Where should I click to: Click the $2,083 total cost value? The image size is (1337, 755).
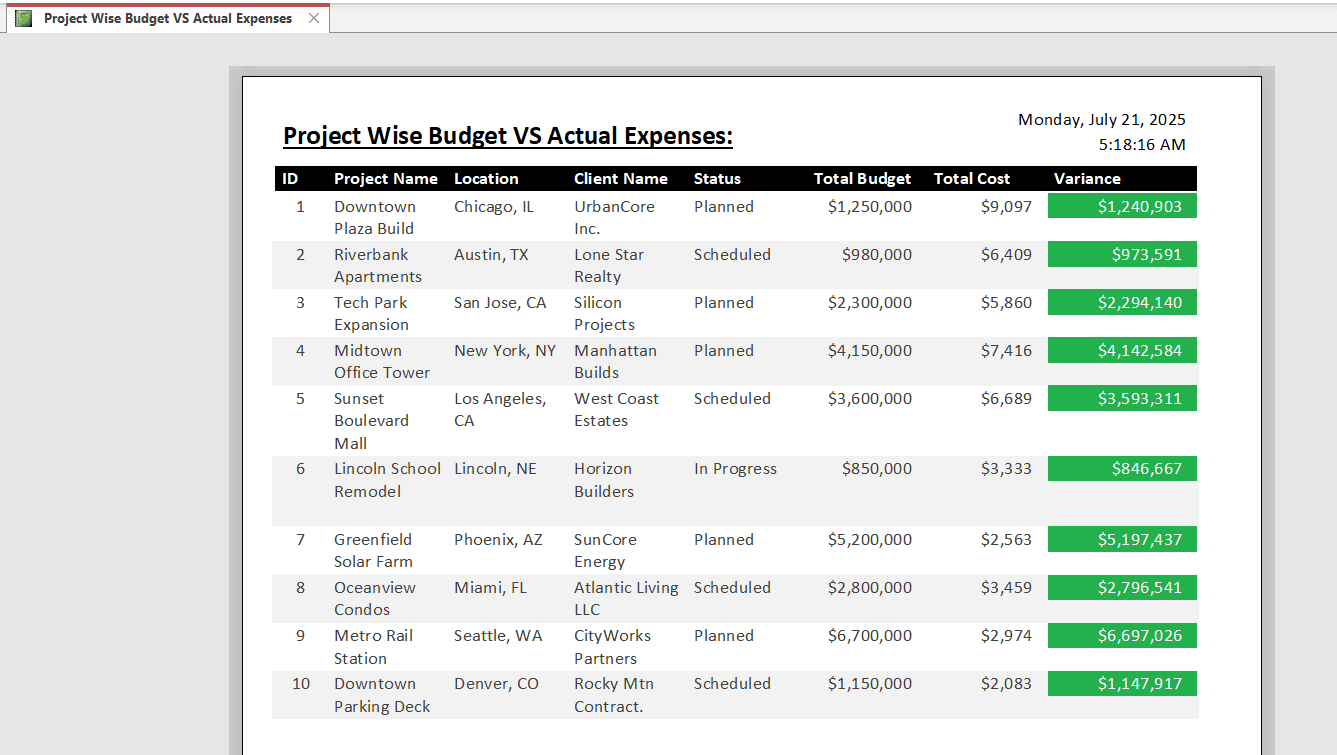click(1006, 684)
